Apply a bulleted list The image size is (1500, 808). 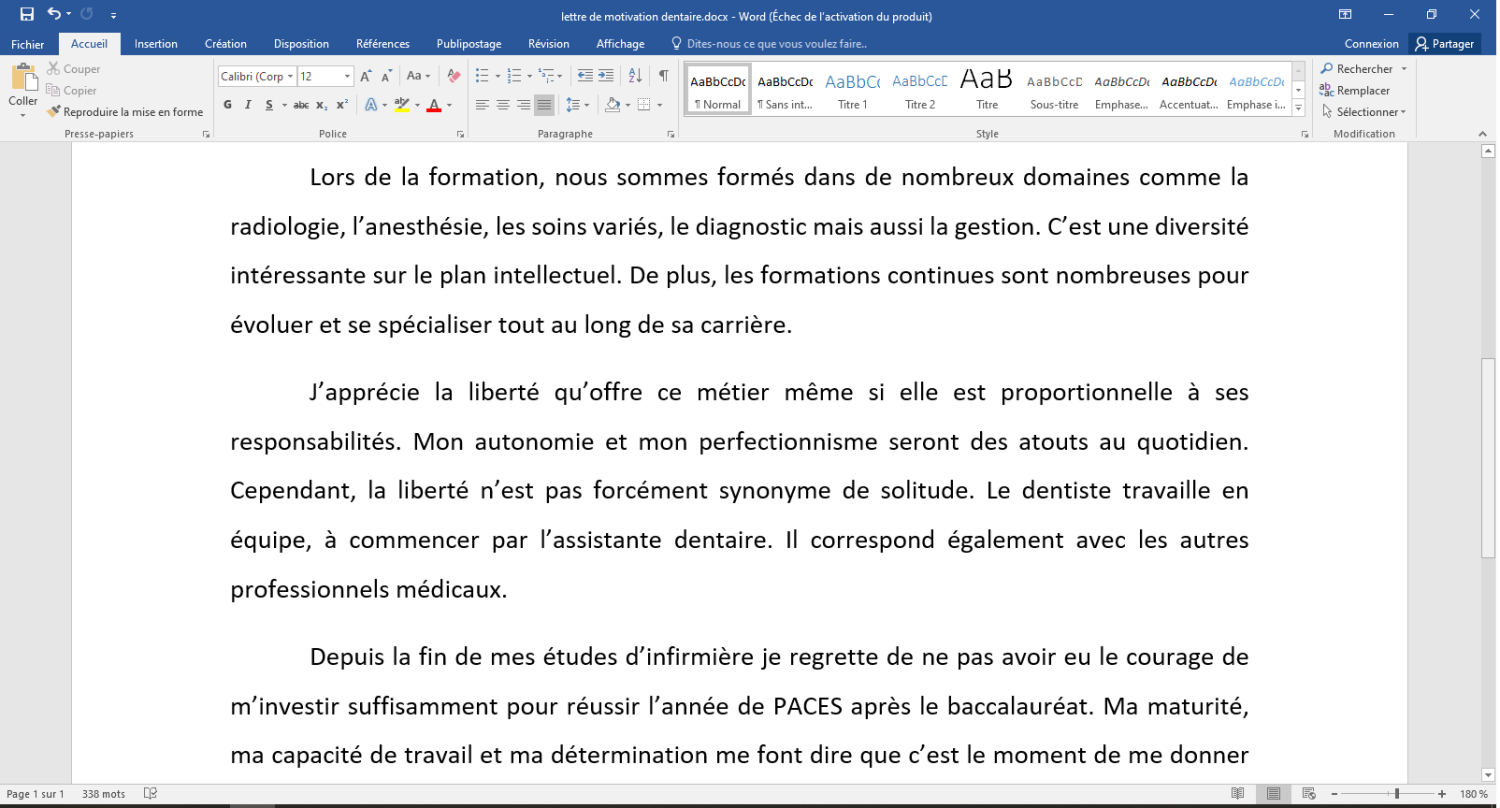(x=482, y=76)
